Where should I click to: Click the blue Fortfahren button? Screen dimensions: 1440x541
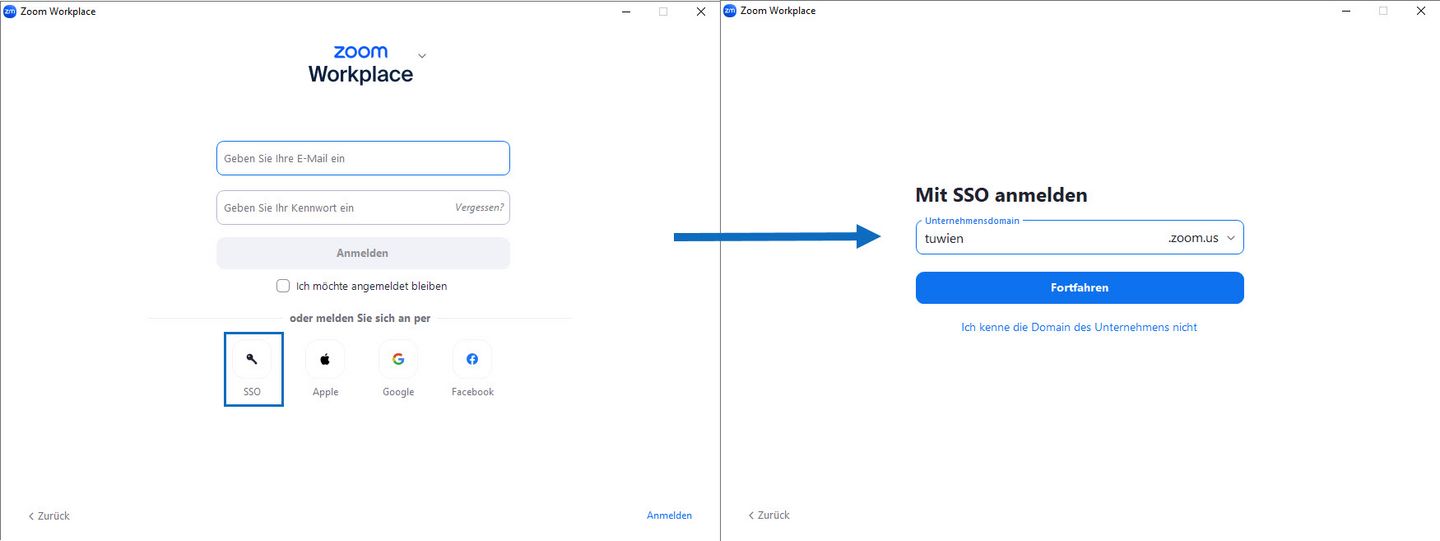[x=1080, y=288]
